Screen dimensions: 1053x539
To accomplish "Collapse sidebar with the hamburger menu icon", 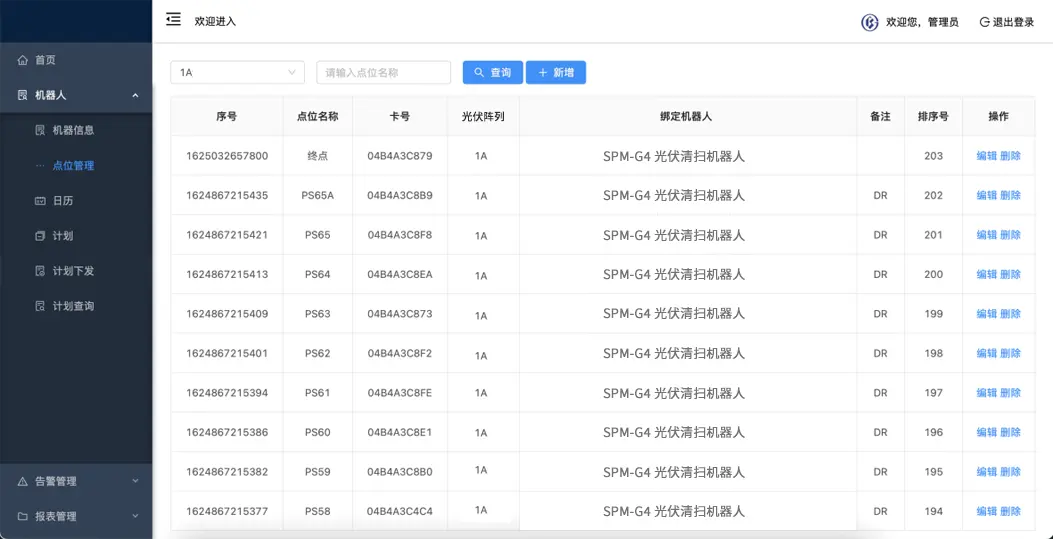I will coord(174,20).
